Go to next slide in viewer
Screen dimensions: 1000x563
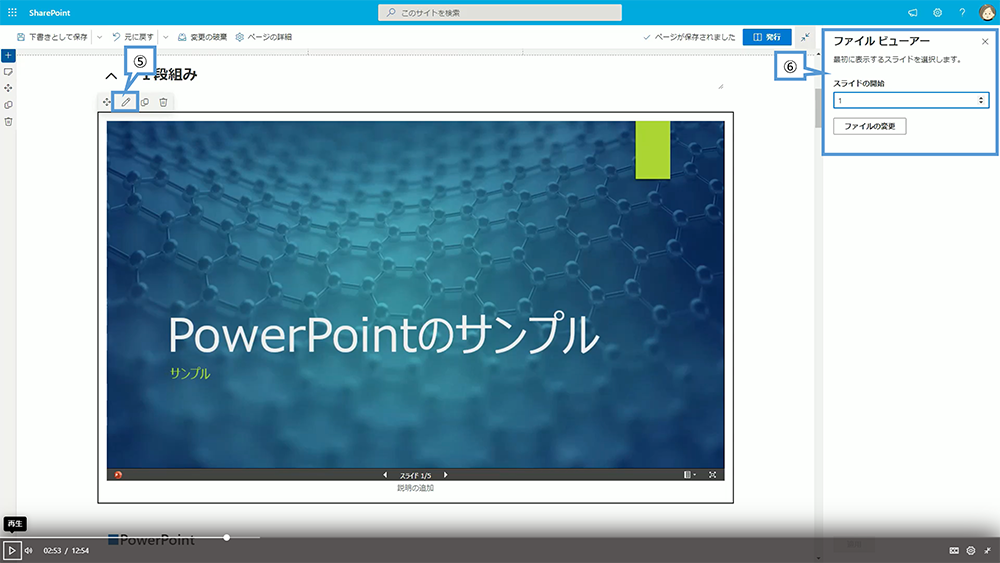[x=445, y=475]
